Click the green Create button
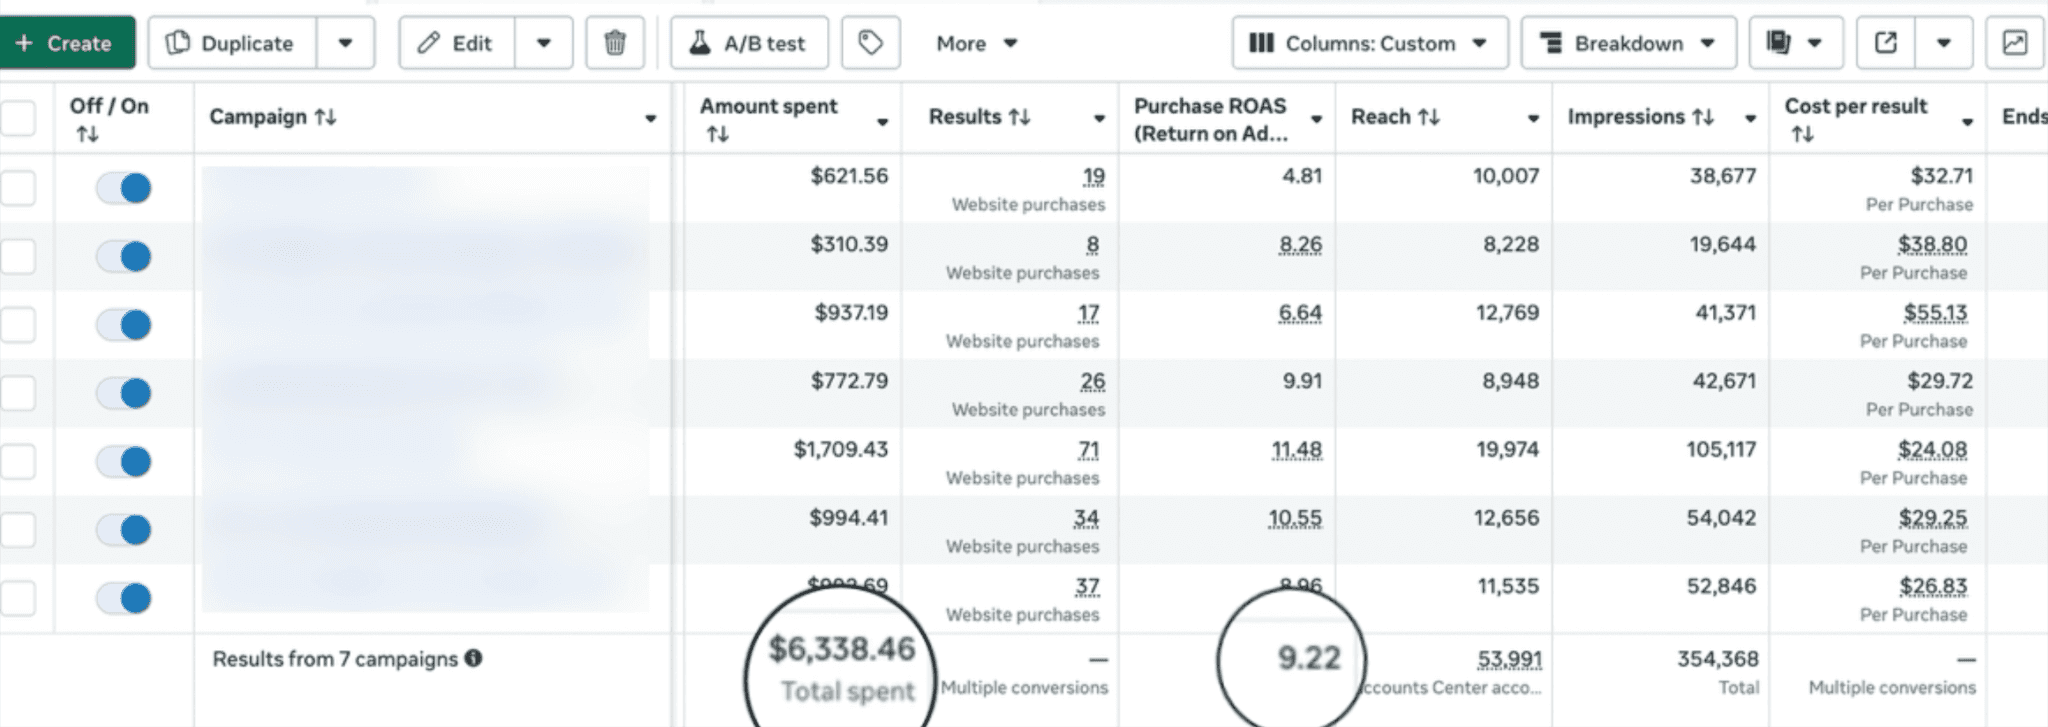This screenshot has width=2048, height=727. coord(66,43)
